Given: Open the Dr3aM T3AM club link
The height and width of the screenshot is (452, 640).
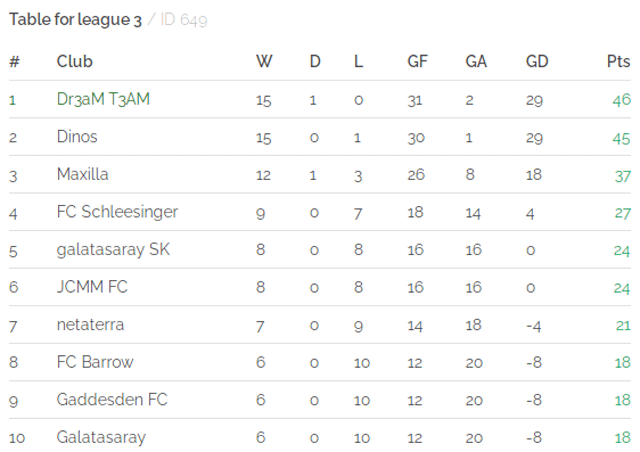Looking at the screenshot, I should 103,99.
